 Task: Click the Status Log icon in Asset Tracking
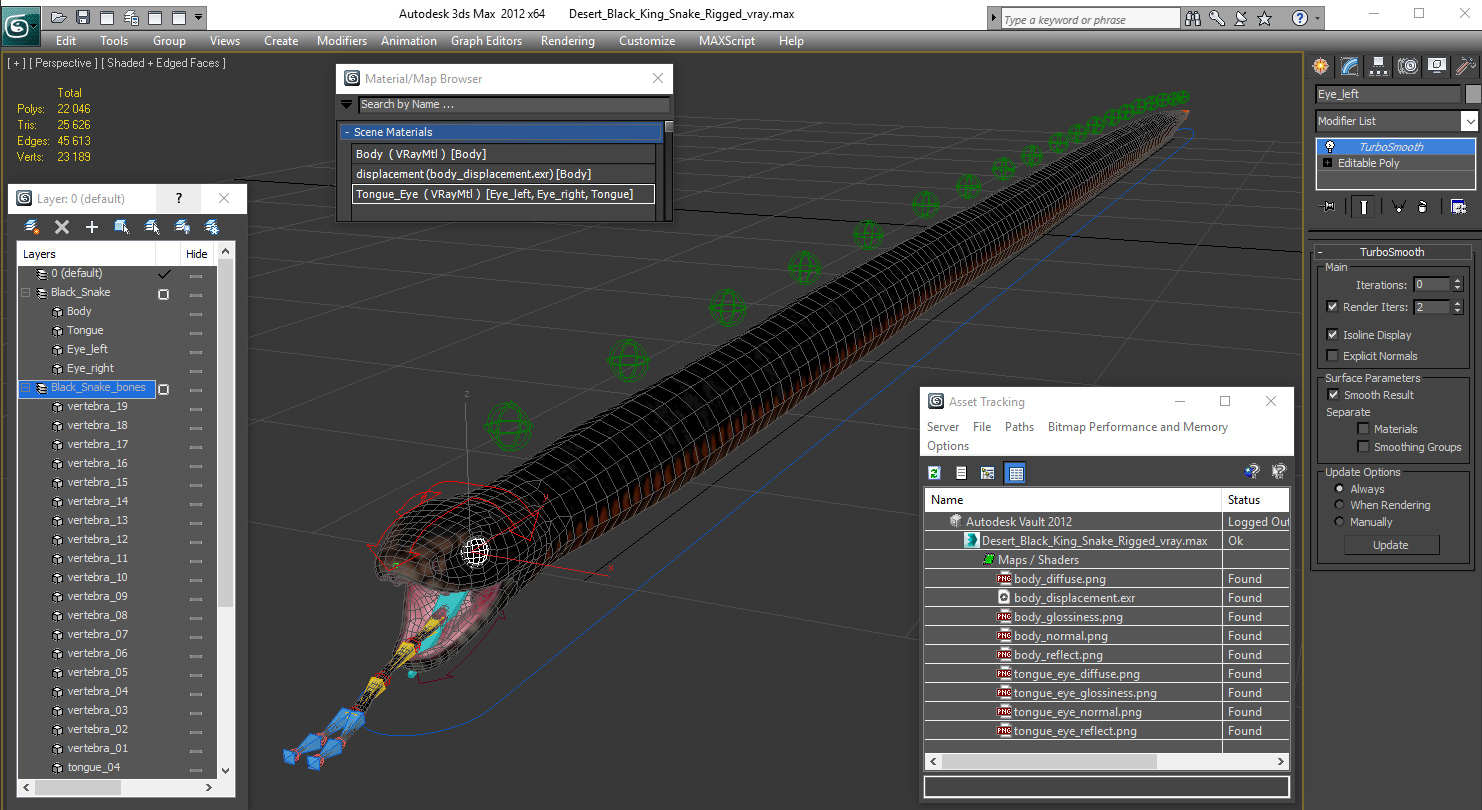[x=961, y=473]
